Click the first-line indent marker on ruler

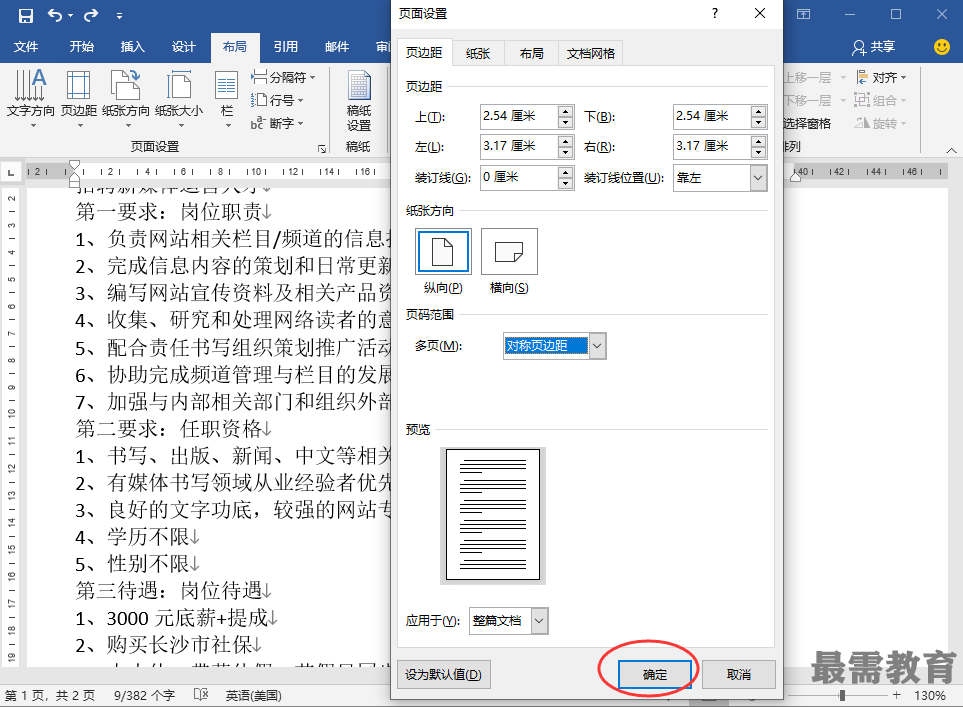[x=74, y=165]
